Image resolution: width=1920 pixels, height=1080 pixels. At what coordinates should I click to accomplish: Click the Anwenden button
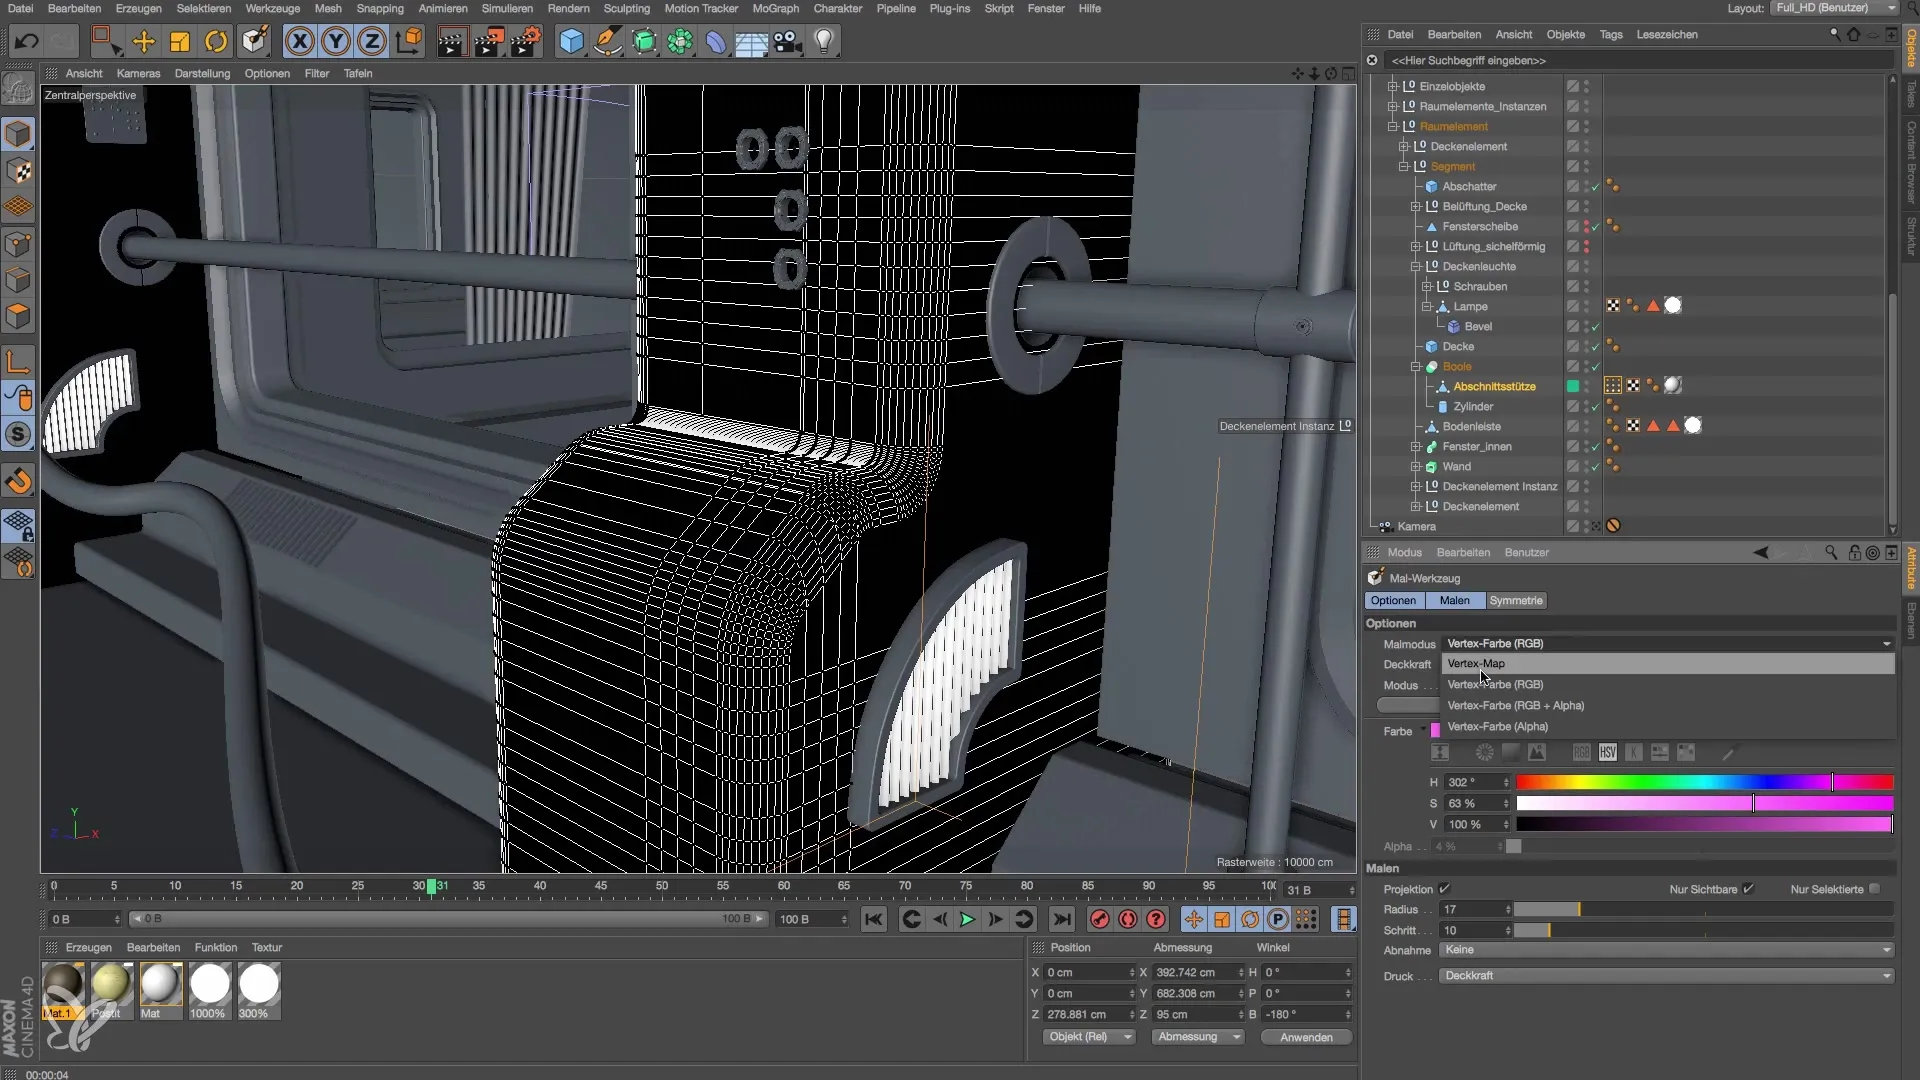tap(1306, 1037)
